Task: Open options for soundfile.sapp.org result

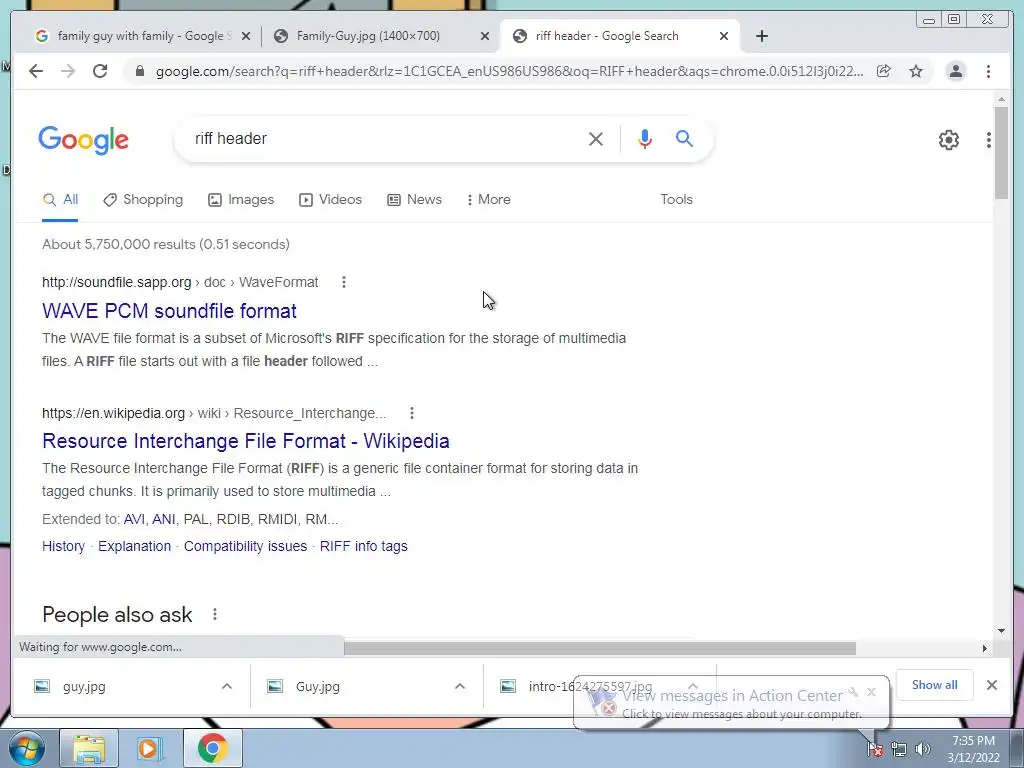Action: tap(344, 282)
